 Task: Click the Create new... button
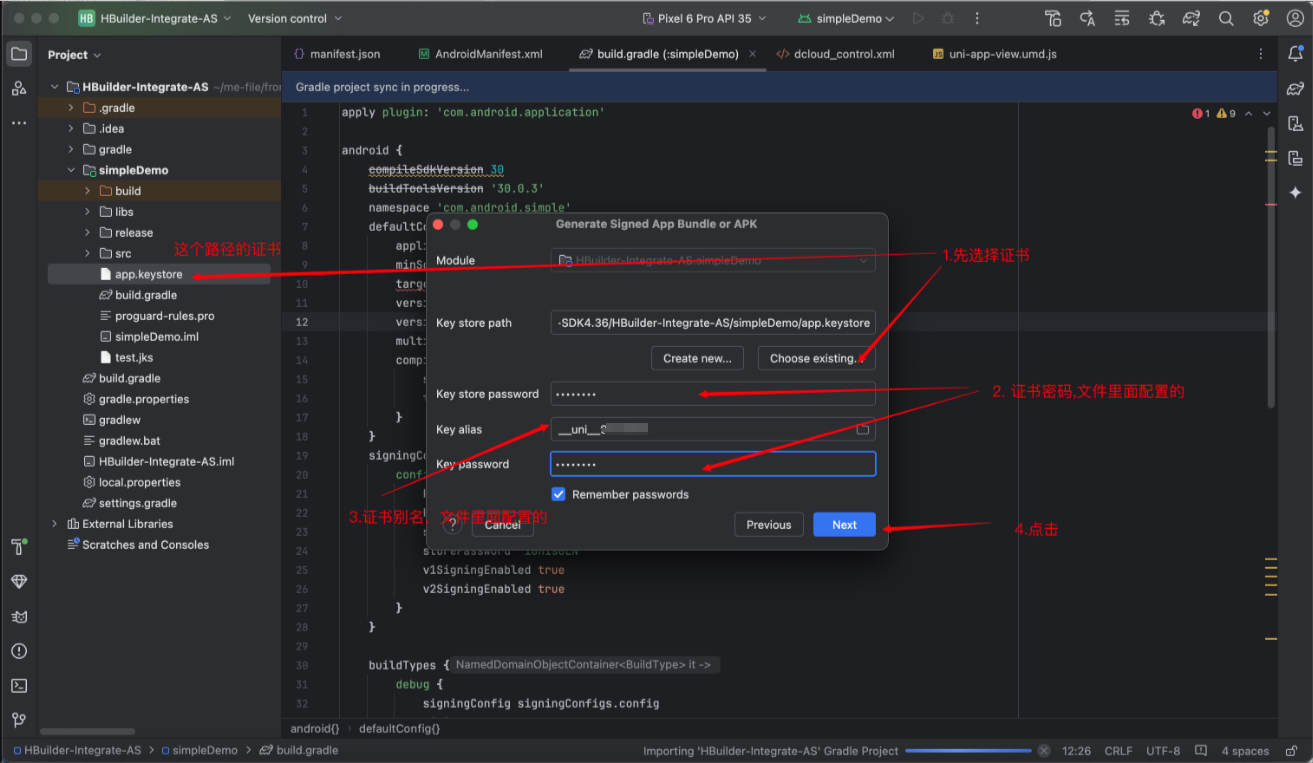click(697, 358)
